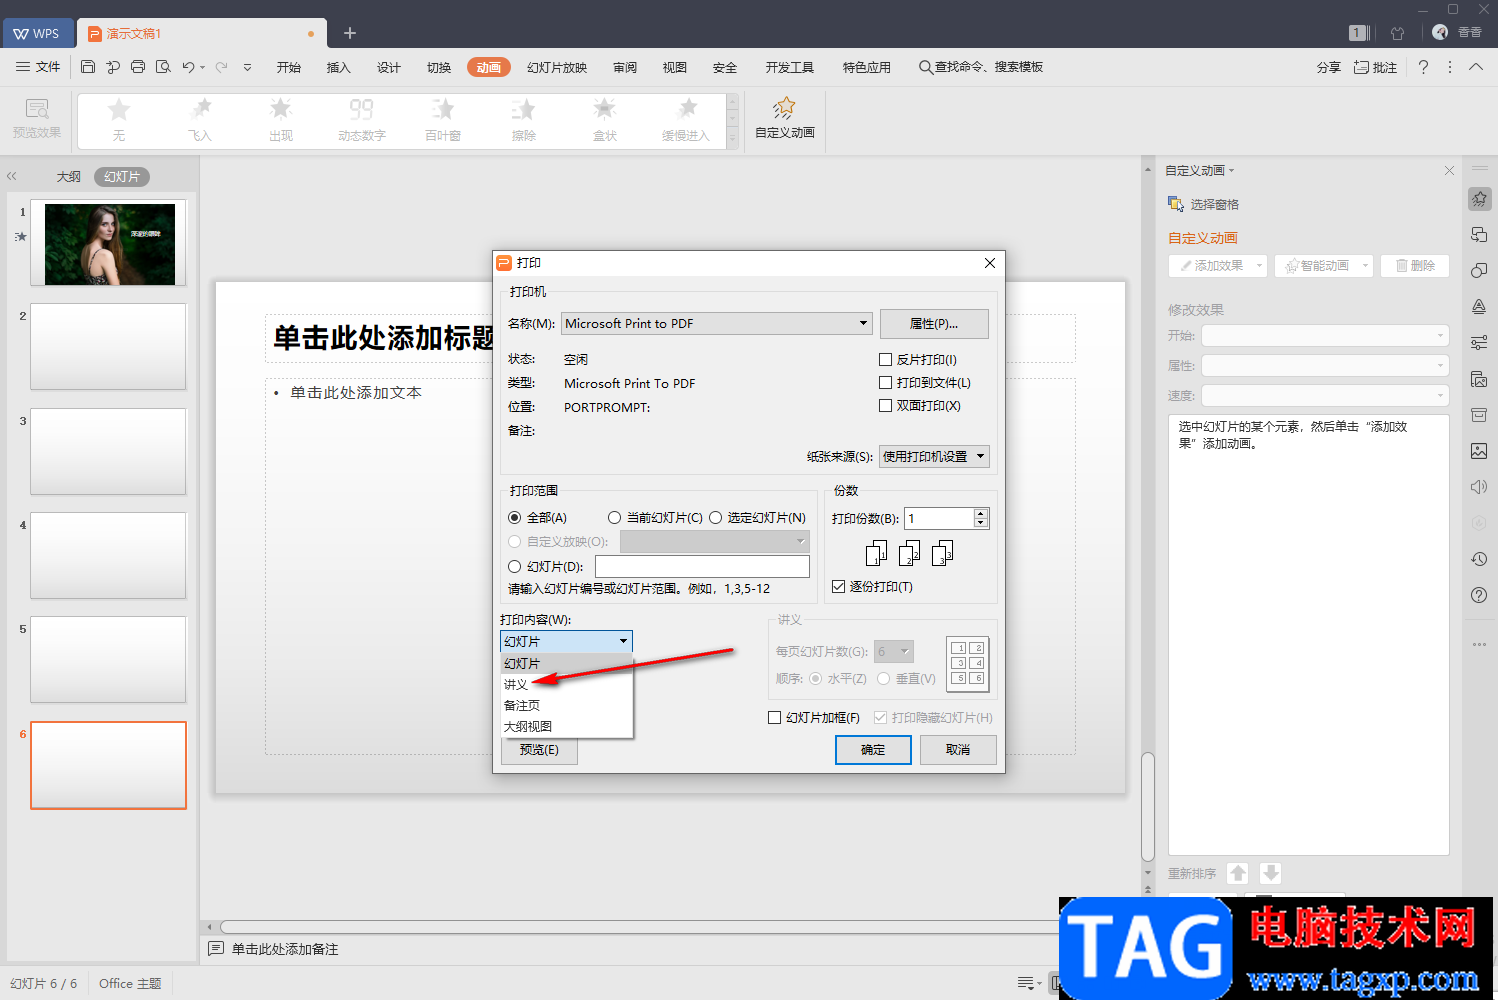1498x1000 pixels.
Task: Click the Selection Pane (选择窗格) icon
Action: click(x=1176, y=204)
